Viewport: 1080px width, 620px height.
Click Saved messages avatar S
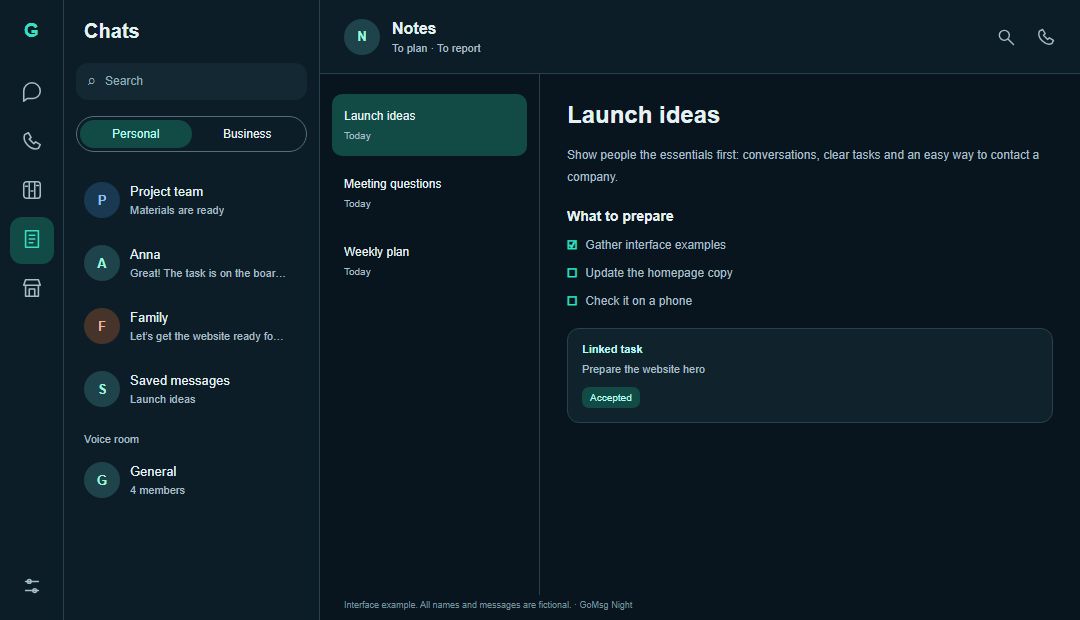coord(102,389)
